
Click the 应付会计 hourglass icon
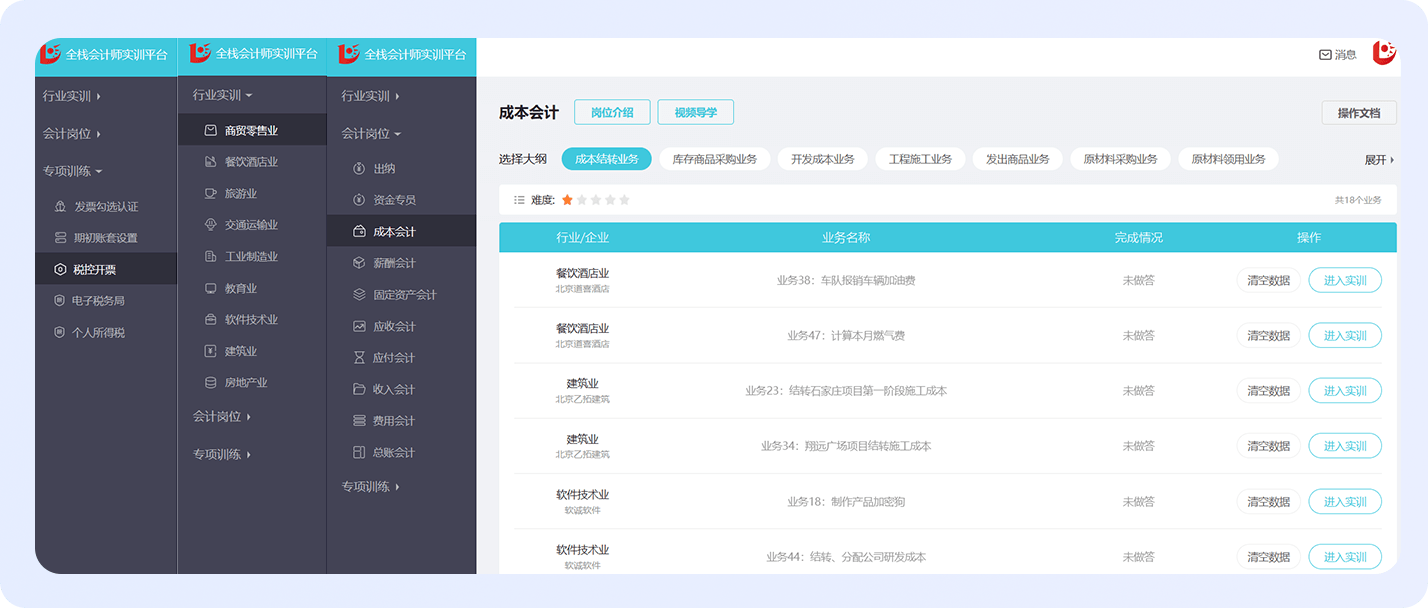359,358
